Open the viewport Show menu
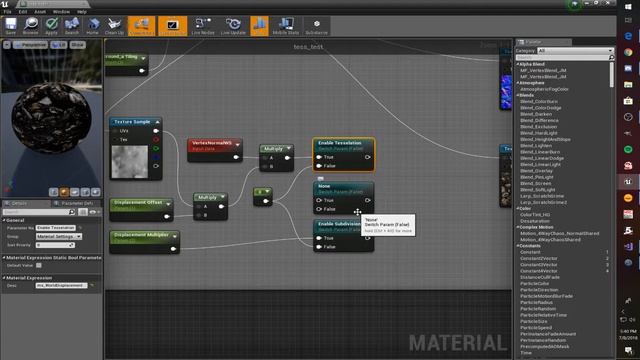The image size is (640, 360). pos(78,44)
